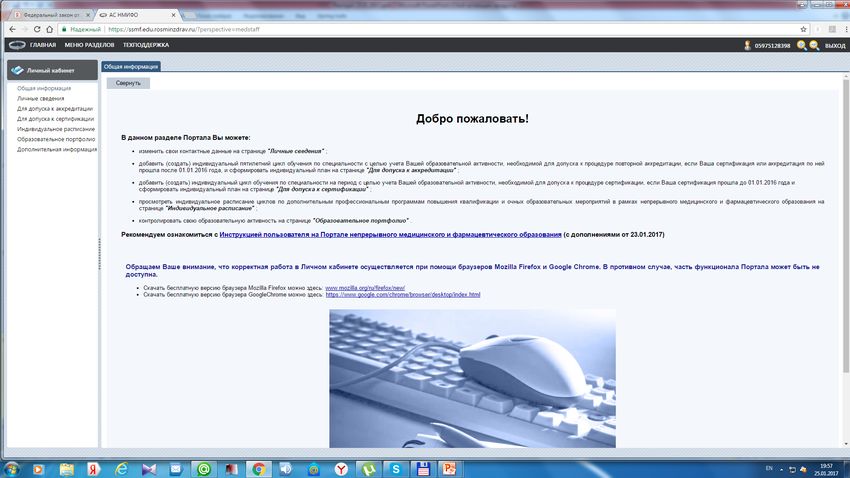Open the ГЛАВНАЯ menu item
850x478 pixels.
pos(43,45)
